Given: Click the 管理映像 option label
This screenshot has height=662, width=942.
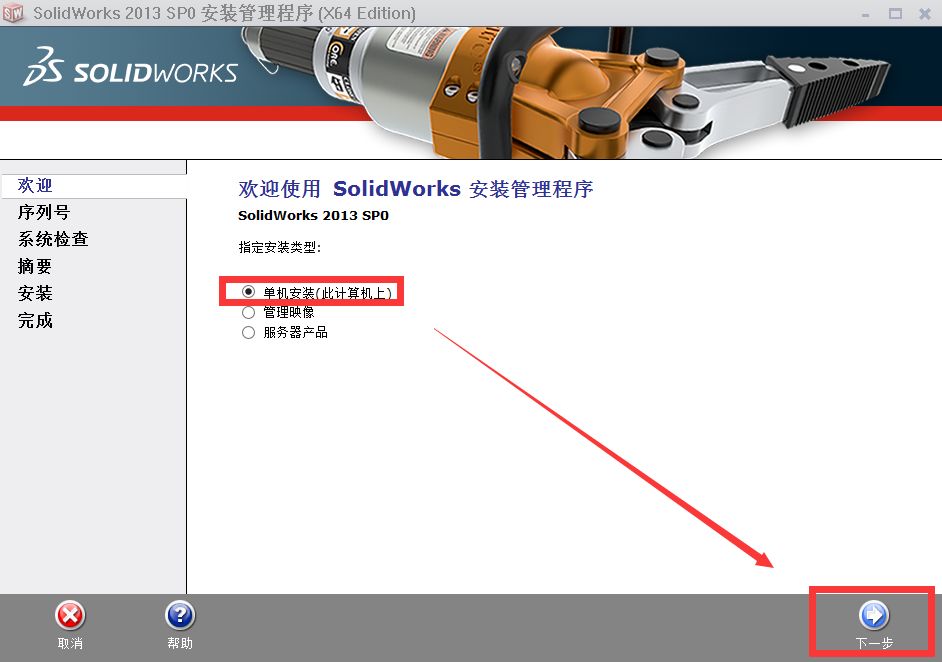Looking at the screenshot, I should click(289, 312).
